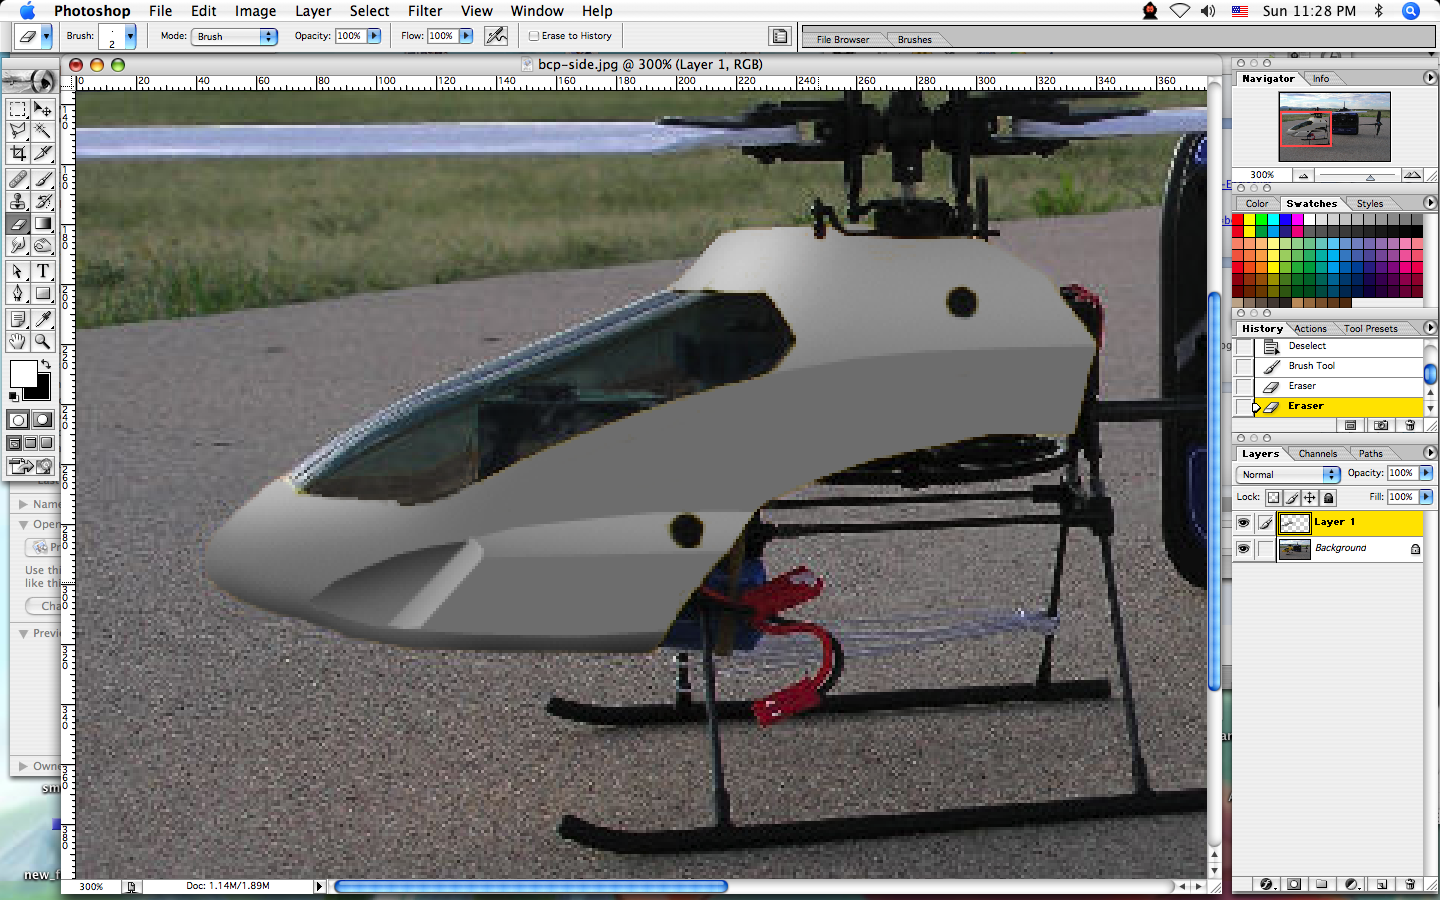This screenshot has width=1440, height=900.
Task: Select the Path Selection arrow tool
Action: pyautogui.click(x=18, y=272)
